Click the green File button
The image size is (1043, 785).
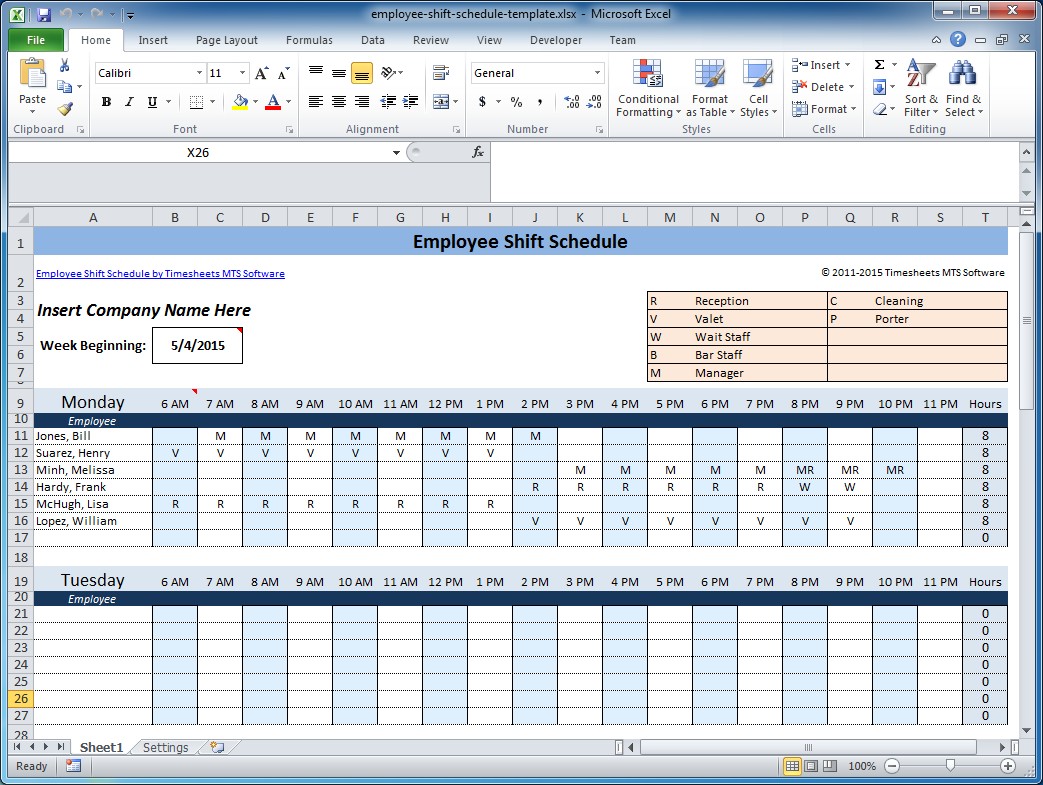tap(36, 40)
